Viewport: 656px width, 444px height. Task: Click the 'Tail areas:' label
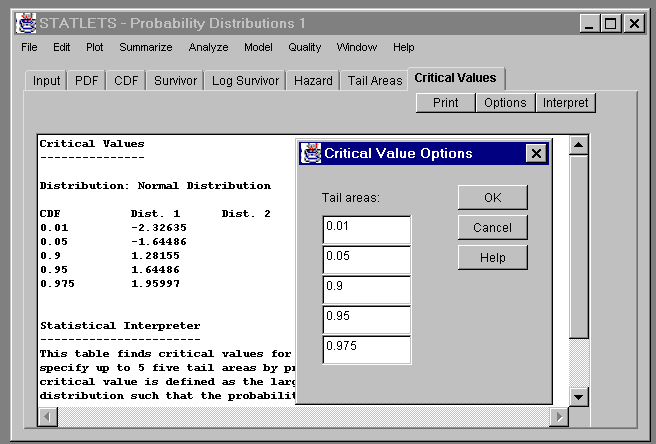click(x=351, y=198)
